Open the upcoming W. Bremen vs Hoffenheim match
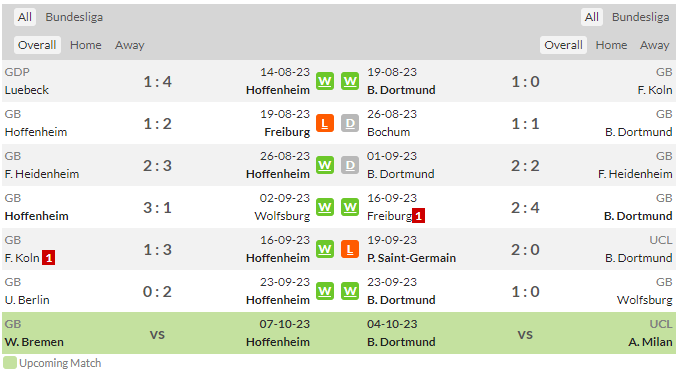677x389 pixels. click(x=158, y=333)
